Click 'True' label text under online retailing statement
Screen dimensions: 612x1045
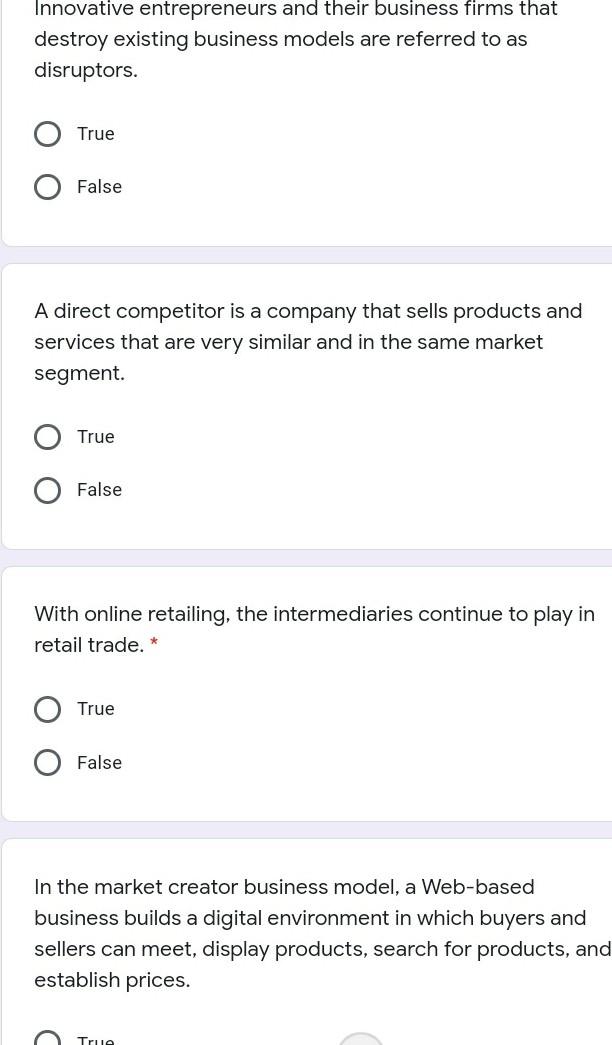click(x=96, y=709)
